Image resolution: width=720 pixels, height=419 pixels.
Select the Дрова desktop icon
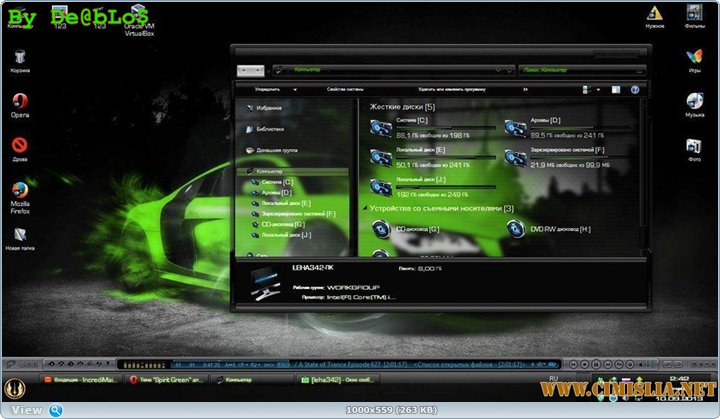pos(20,149)
